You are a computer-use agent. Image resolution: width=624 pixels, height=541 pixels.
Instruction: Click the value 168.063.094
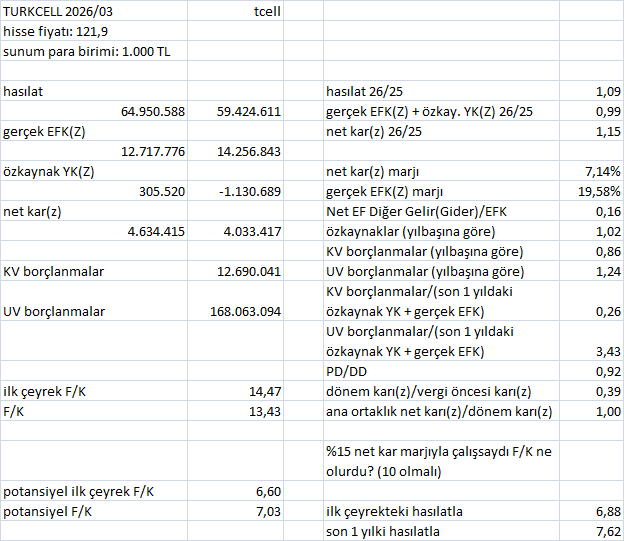(x=235, y=301)
